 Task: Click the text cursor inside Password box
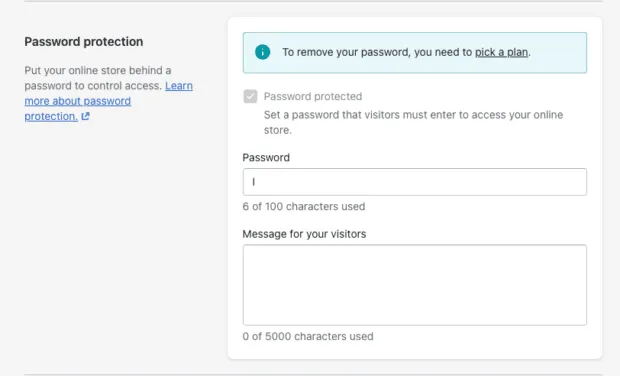point(253,182)
